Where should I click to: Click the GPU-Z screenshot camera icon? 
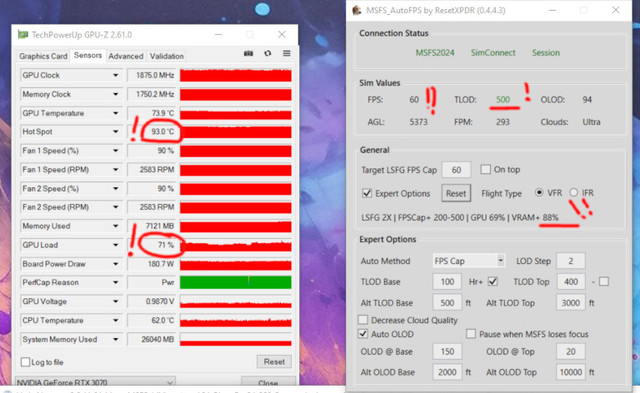pos(248,53)
